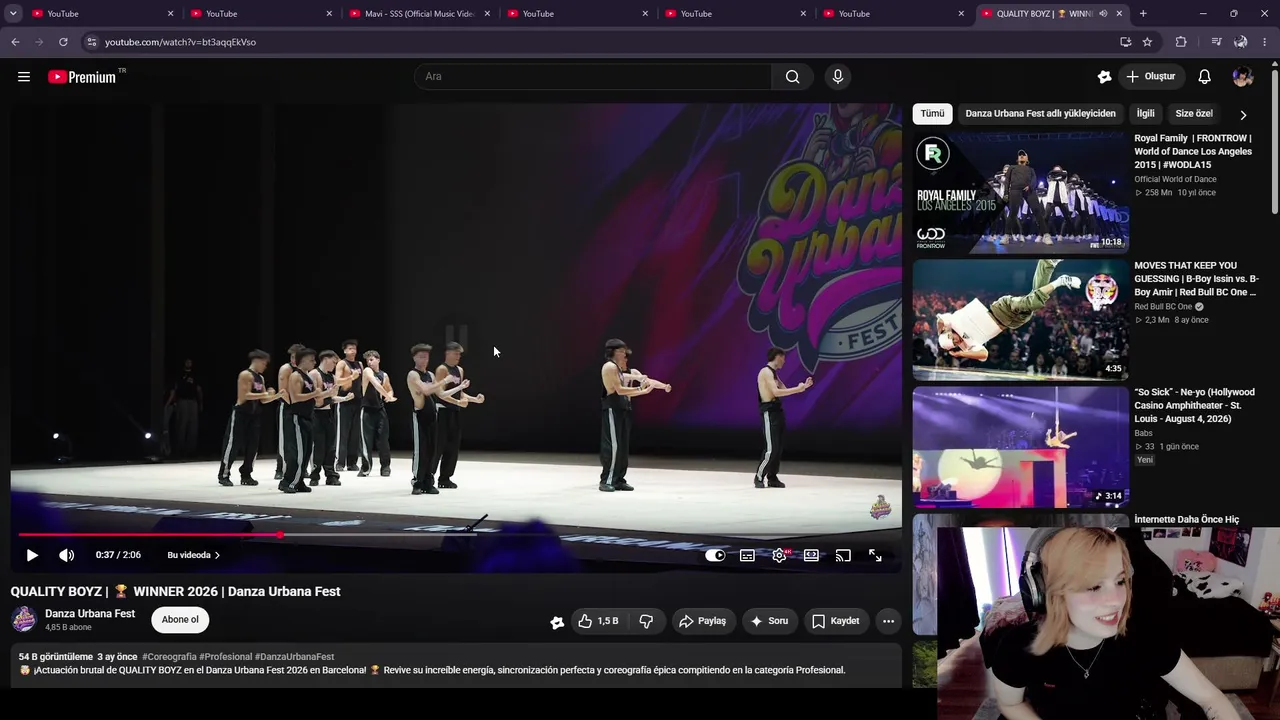1280x720 pixels.
Task: Open the B-Boy Issin vs Amir thumbnail
Action: [1020, 320]
